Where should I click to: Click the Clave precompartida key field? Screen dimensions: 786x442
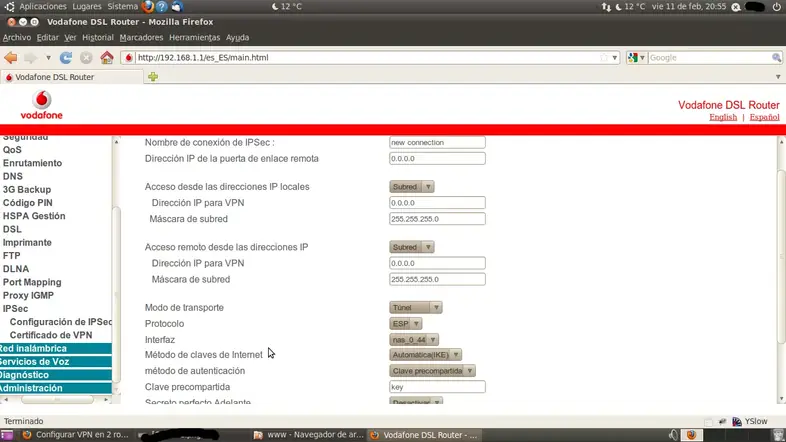437,387
